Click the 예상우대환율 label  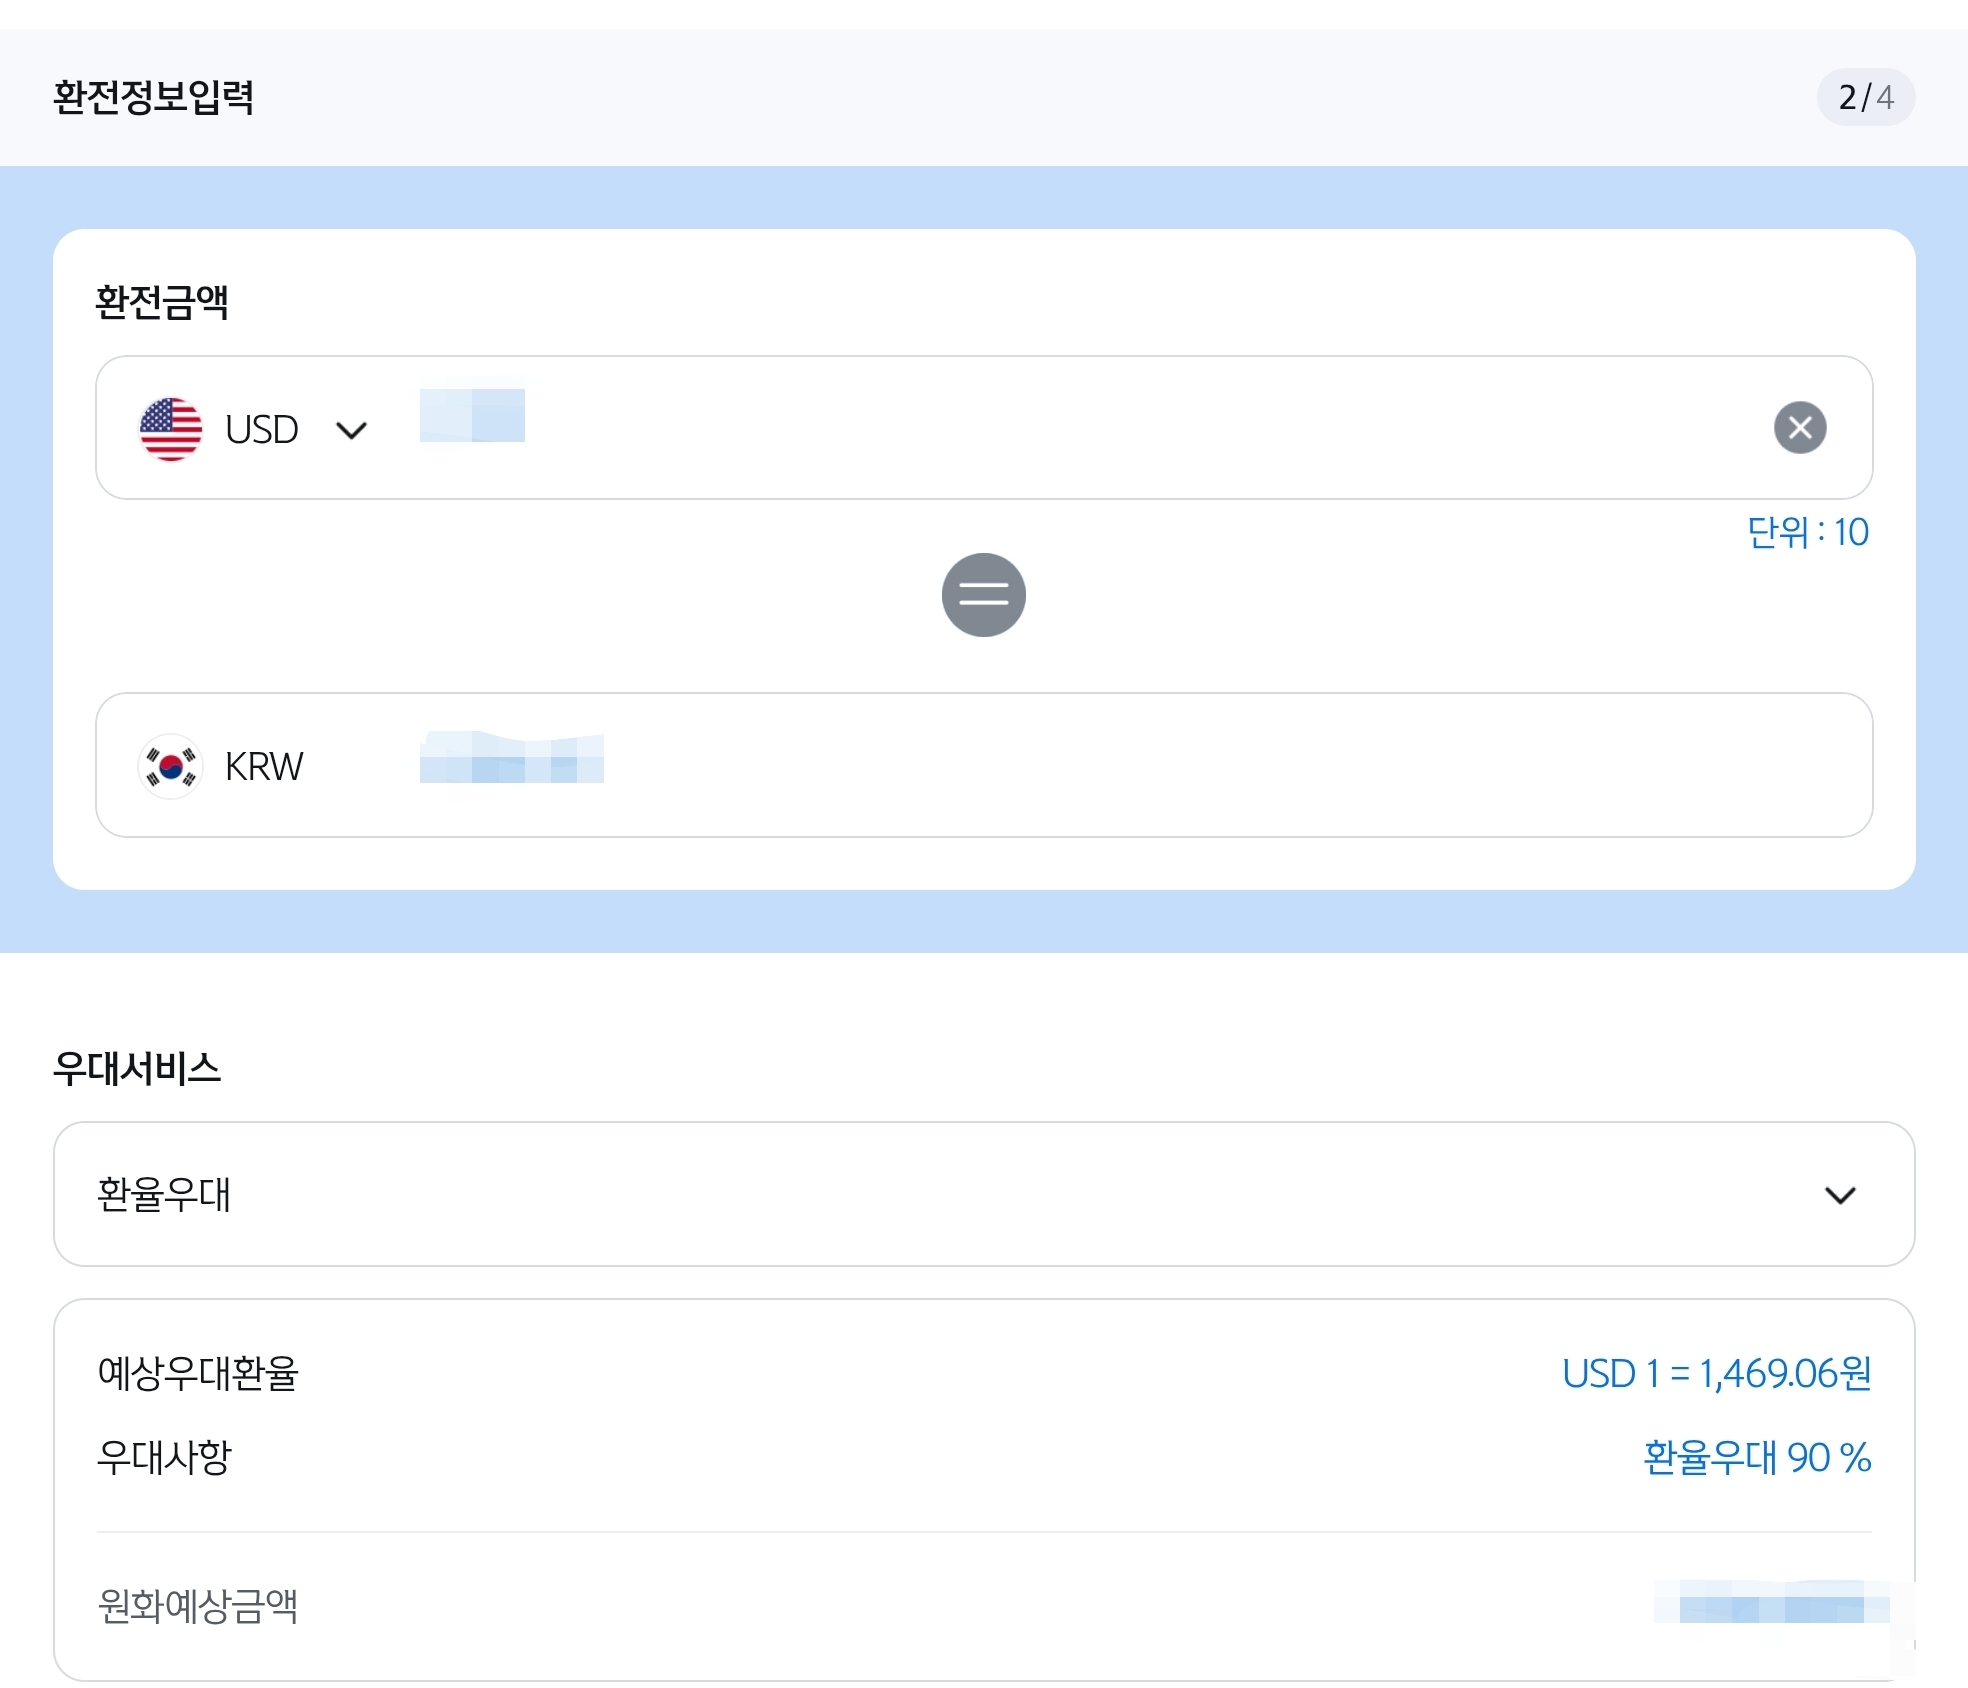(198, 1374)
